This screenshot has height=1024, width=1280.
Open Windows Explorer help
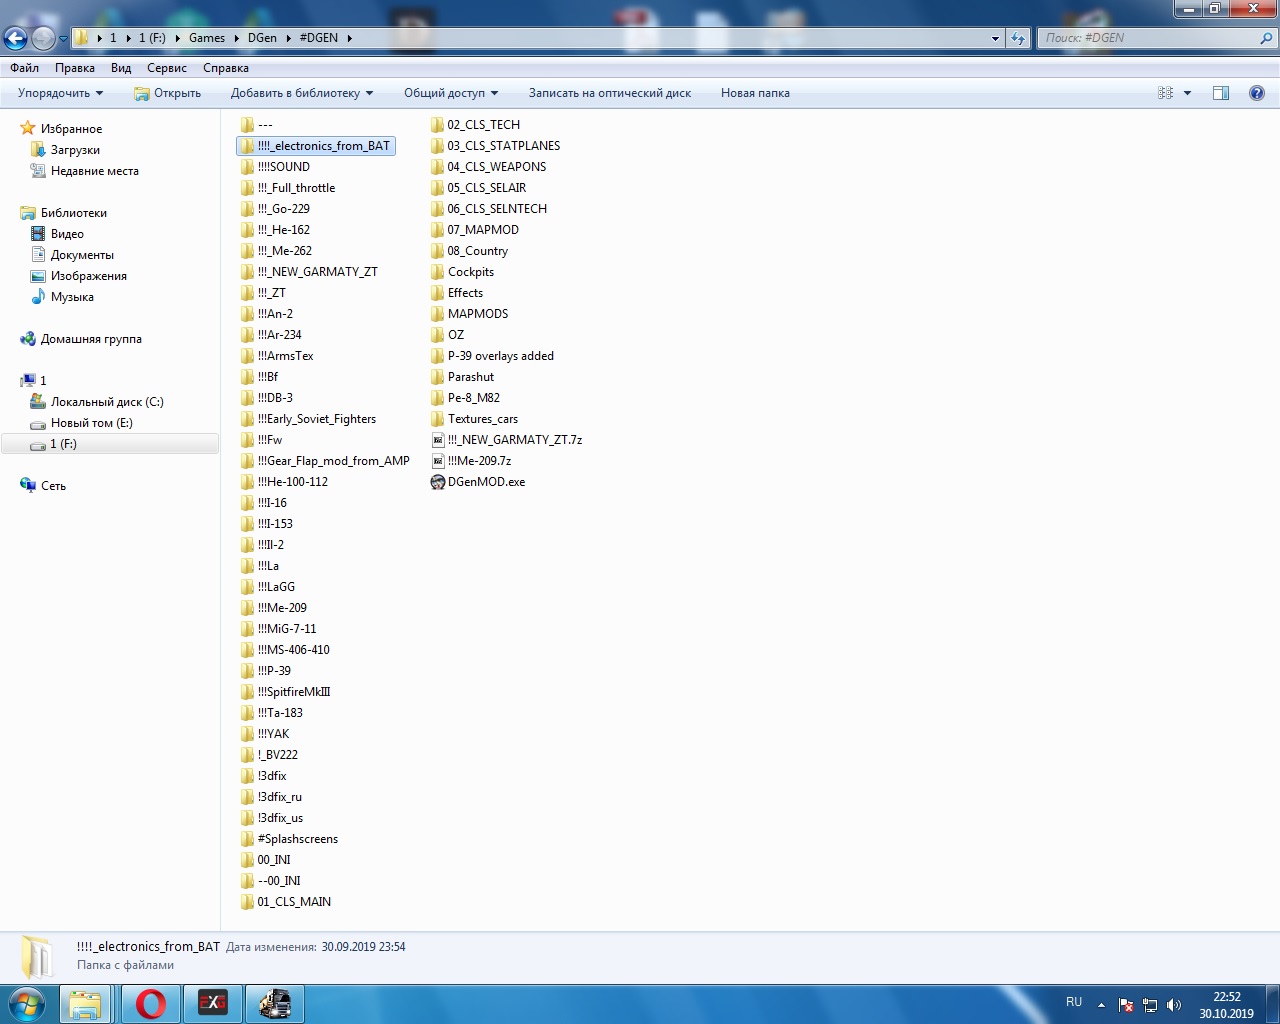(x=1257, y=93)
